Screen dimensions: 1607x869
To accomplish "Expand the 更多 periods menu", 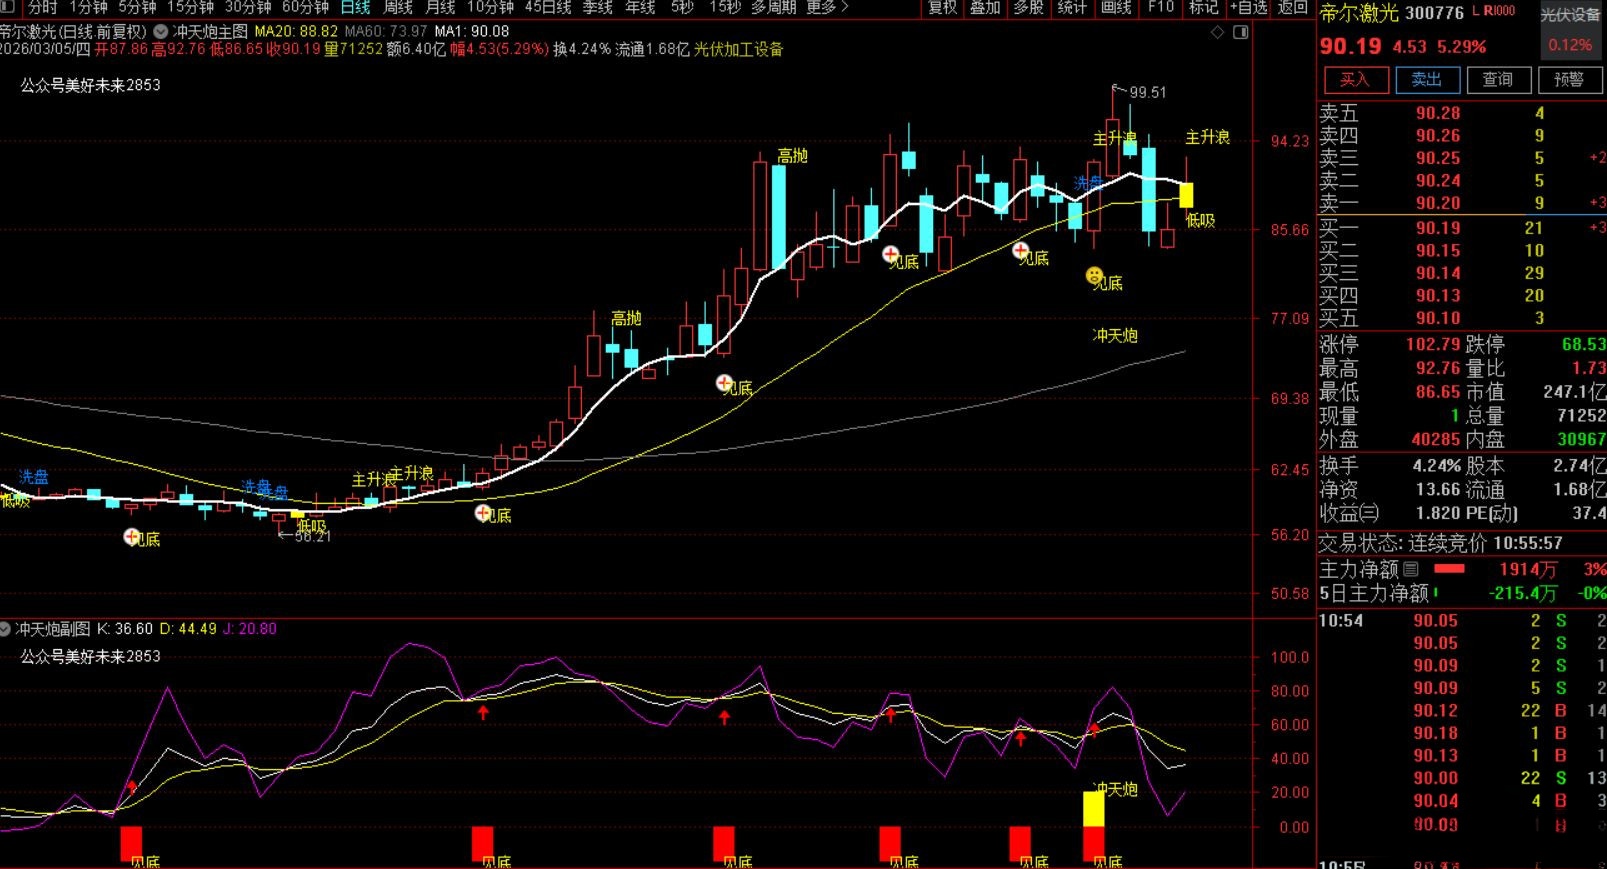I will (826, 7).
